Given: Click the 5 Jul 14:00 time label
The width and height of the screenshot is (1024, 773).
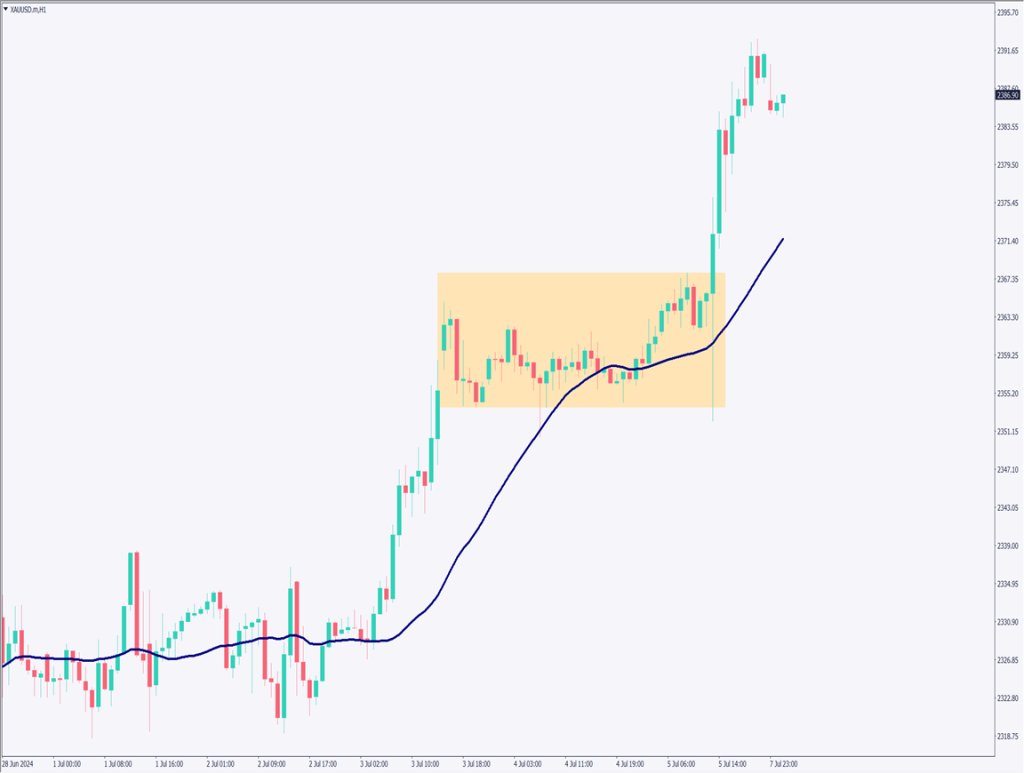Looking at the screenshot, I should 734,763.
